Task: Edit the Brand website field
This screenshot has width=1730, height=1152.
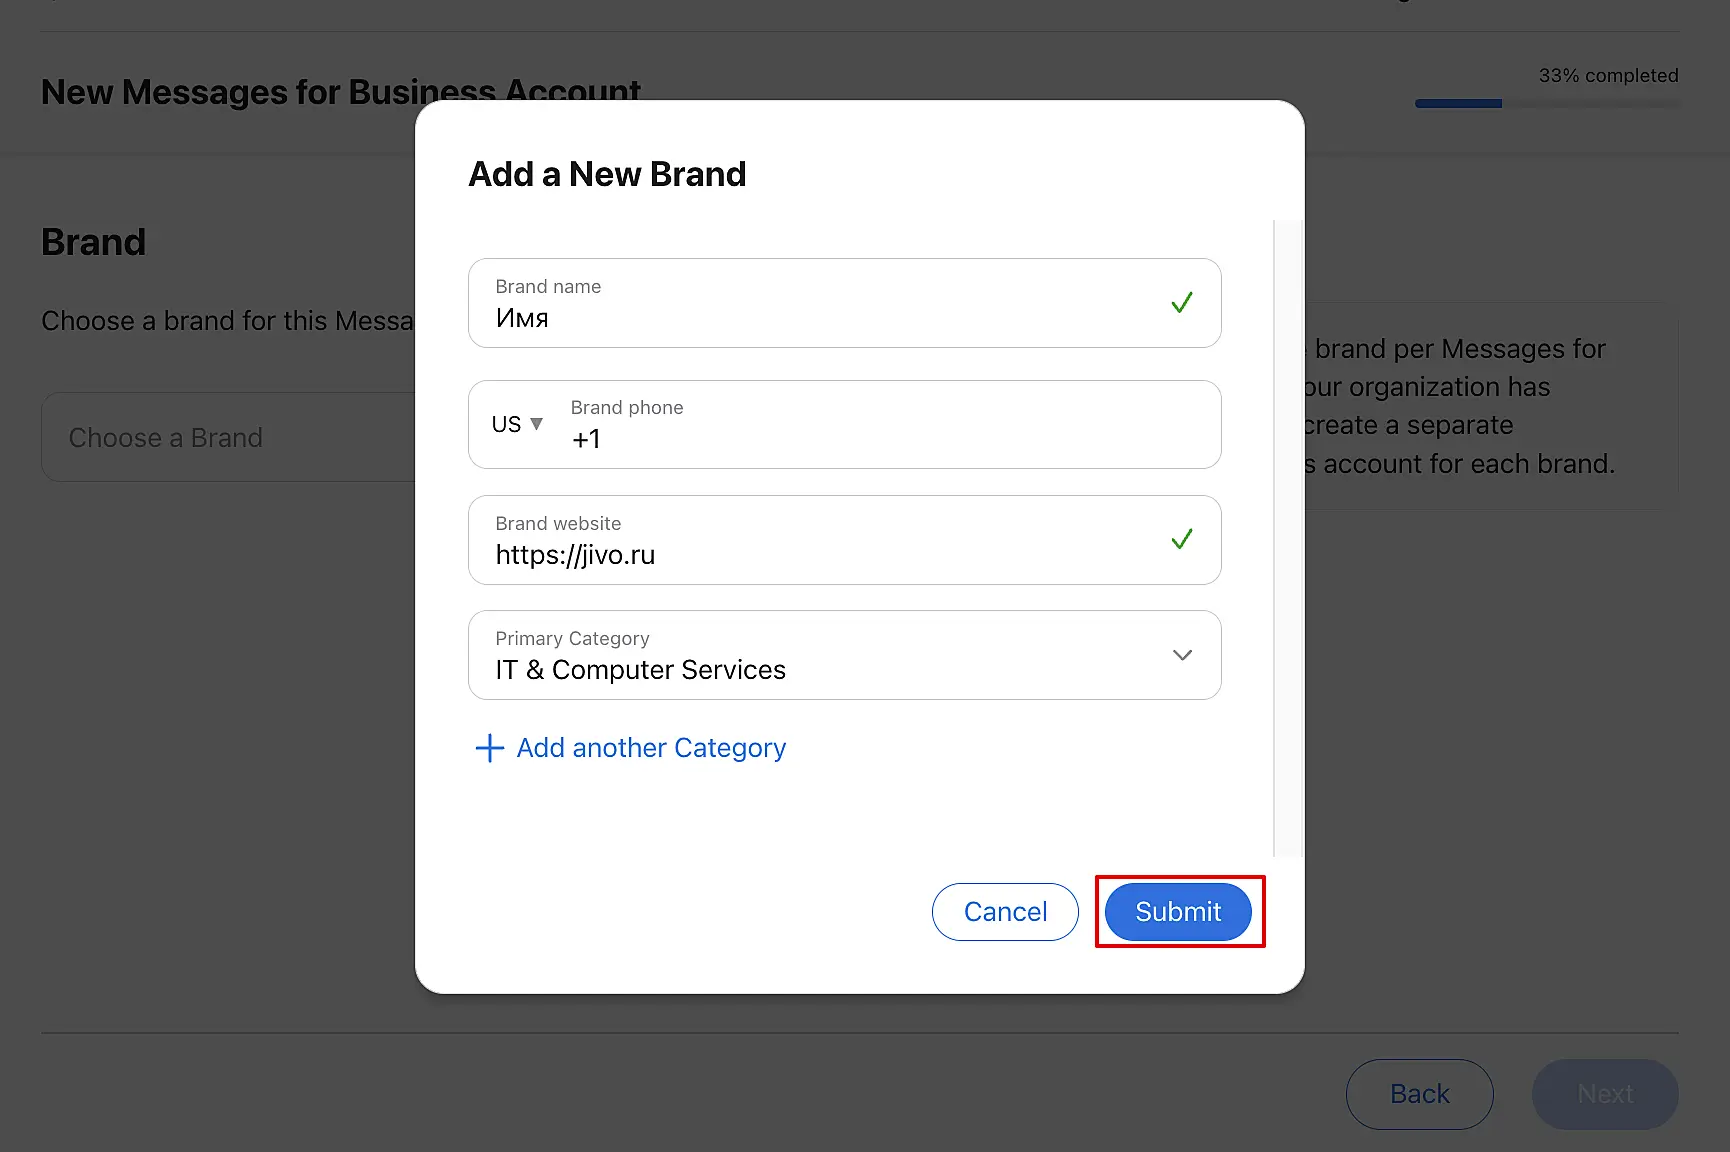Action: tap(820, 554)
